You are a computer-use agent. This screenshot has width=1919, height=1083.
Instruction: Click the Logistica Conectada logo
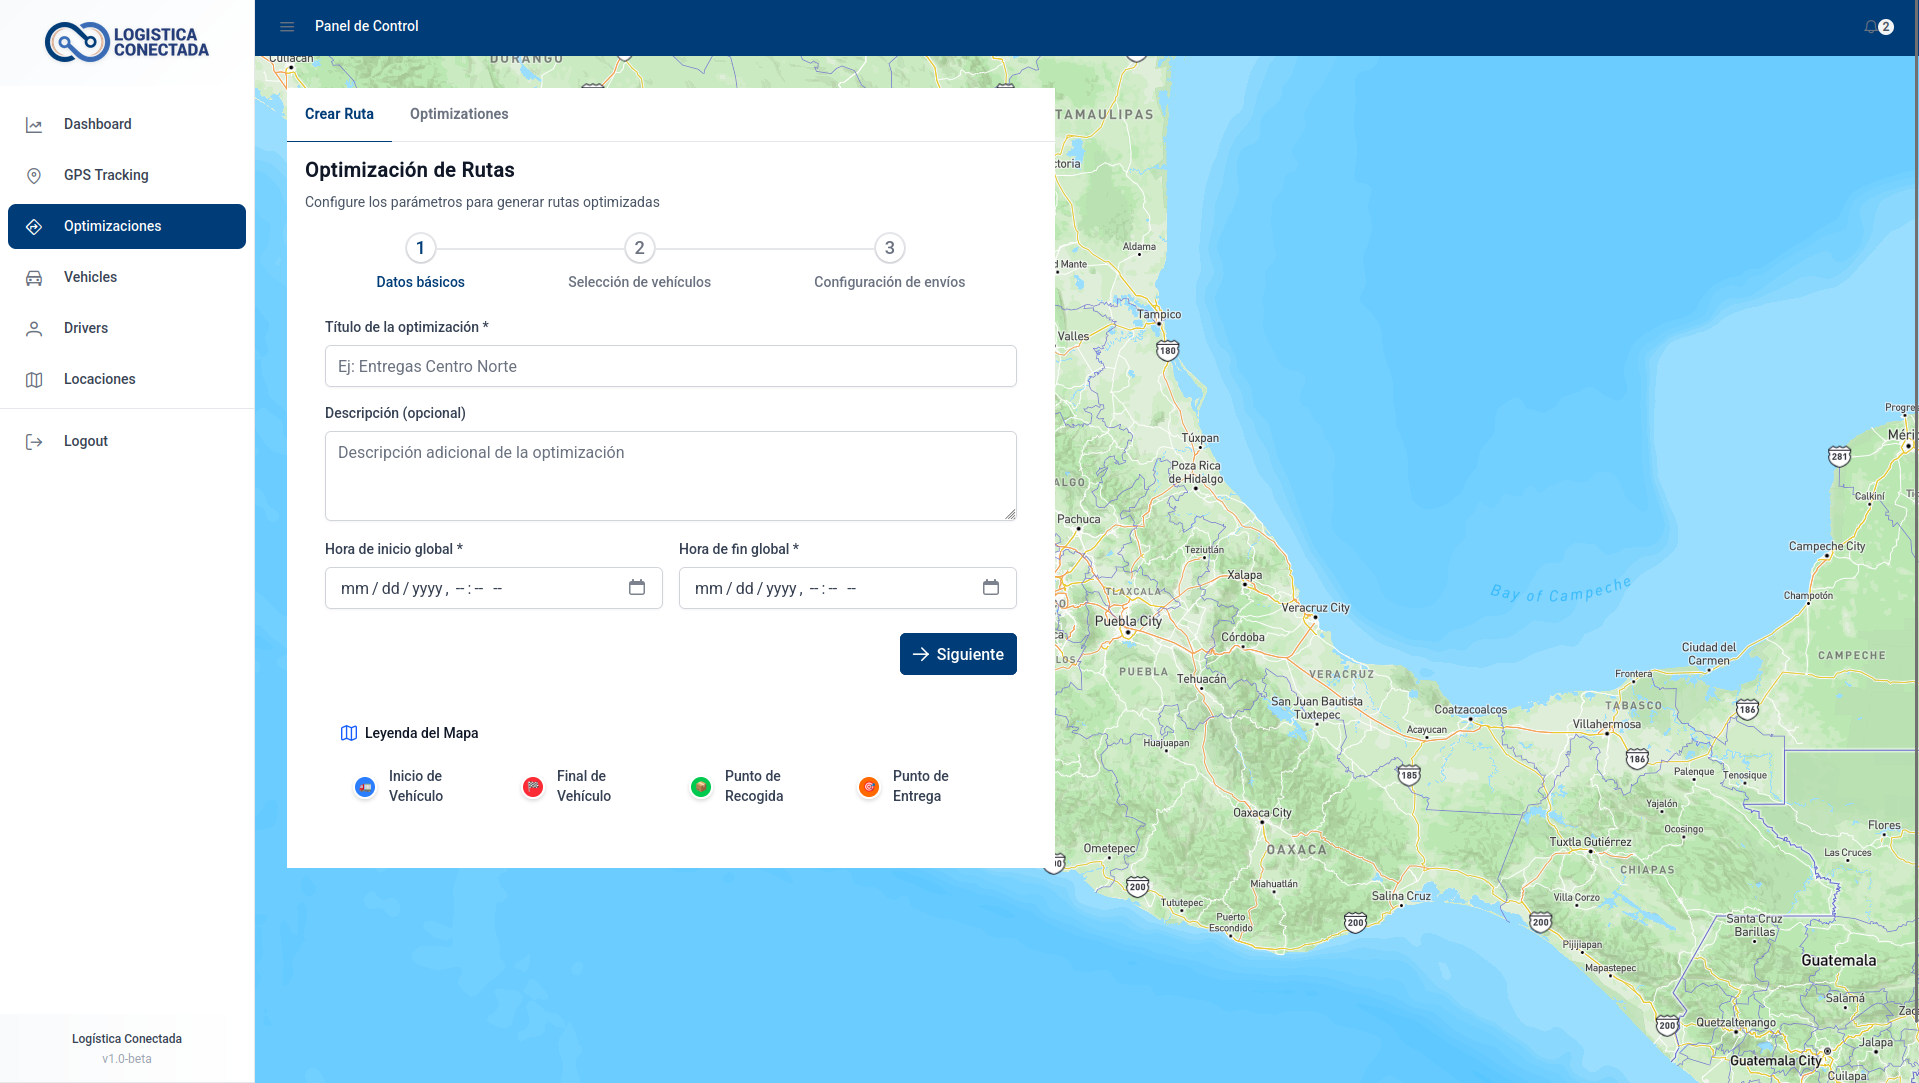[127, 42]
